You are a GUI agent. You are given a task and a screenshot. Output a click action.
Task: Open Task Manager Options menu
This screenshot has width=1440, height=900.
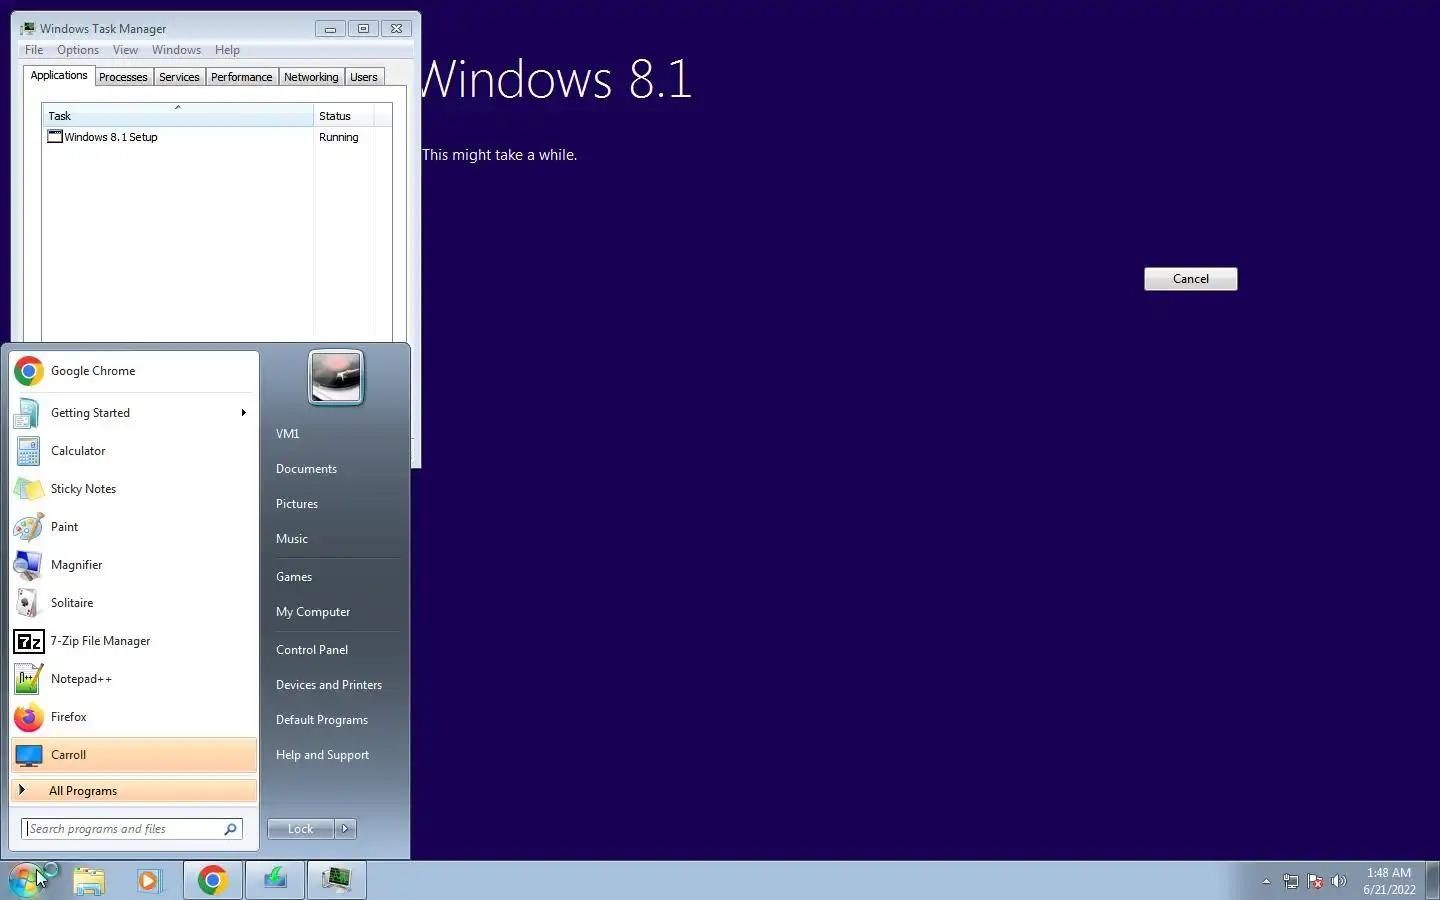point(78,50)
